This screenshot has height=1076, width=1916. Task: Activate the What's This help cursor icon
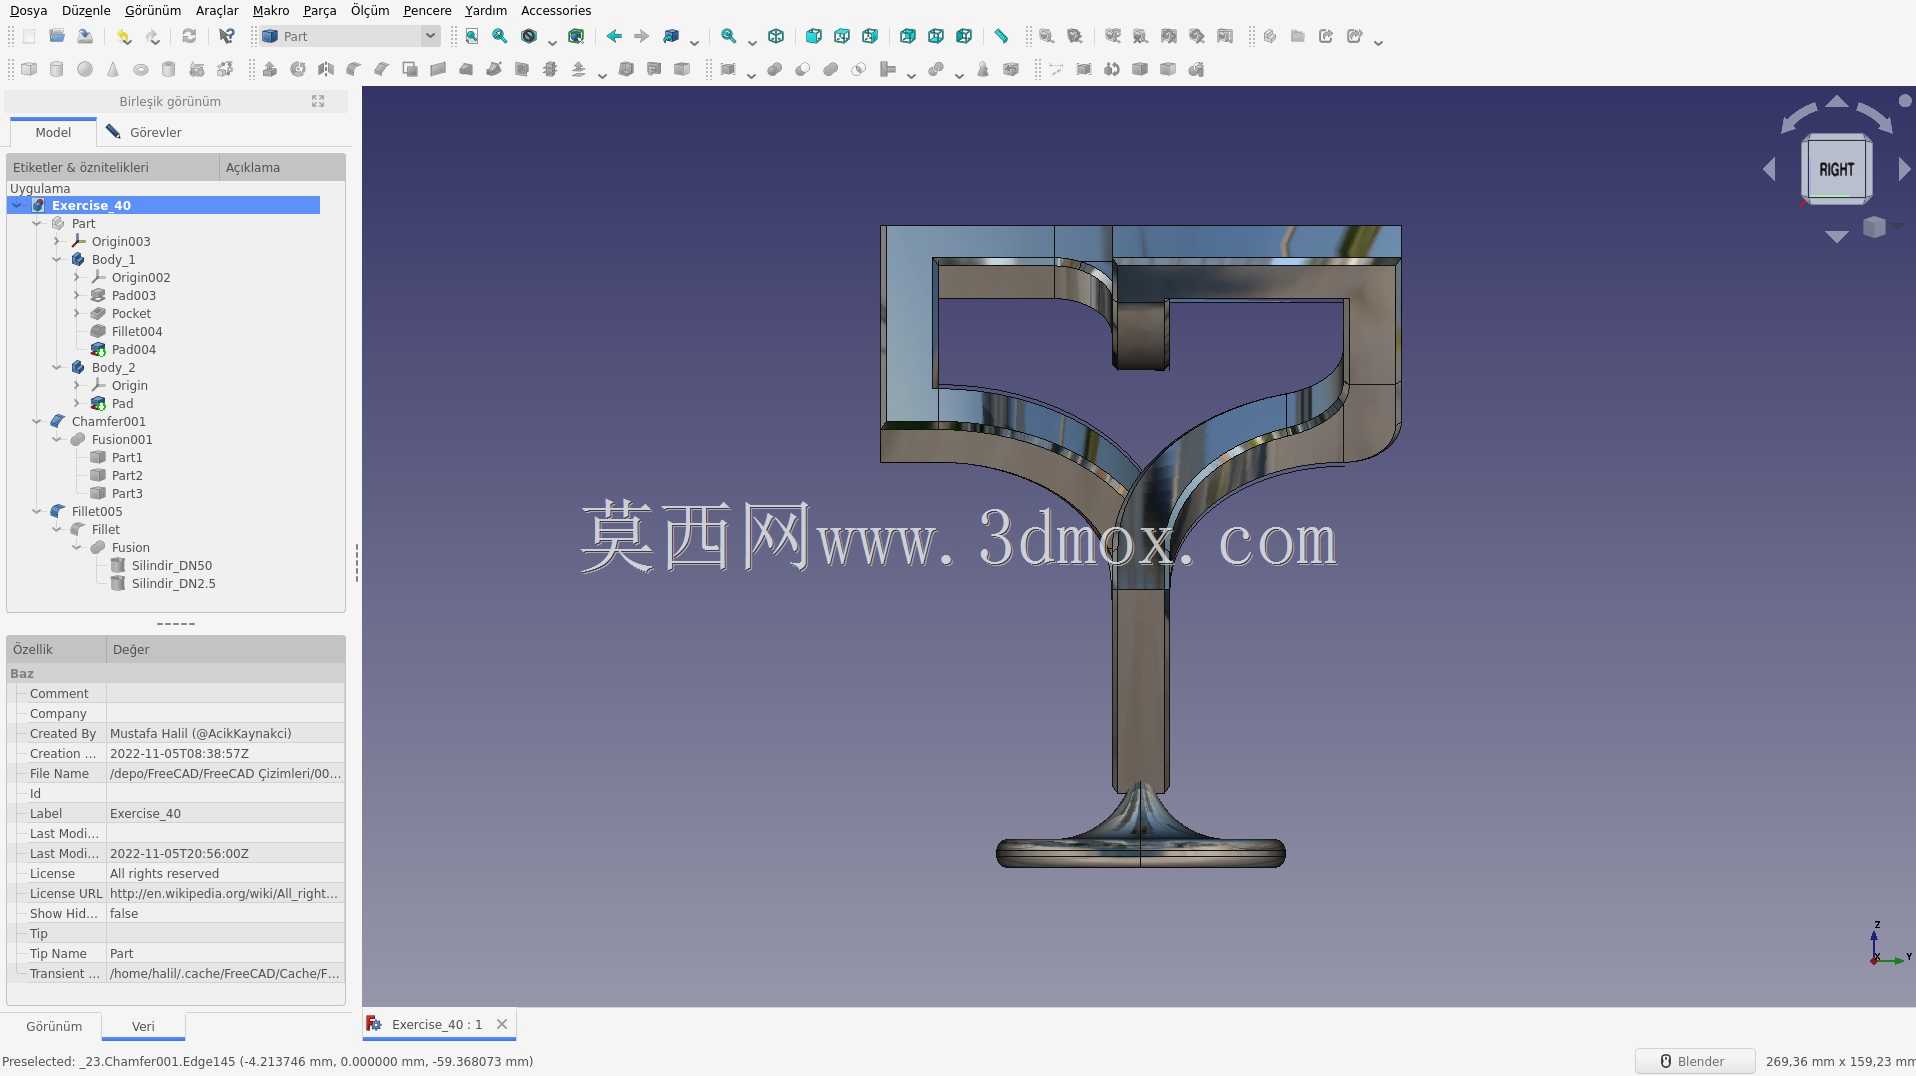coord(226,36)
